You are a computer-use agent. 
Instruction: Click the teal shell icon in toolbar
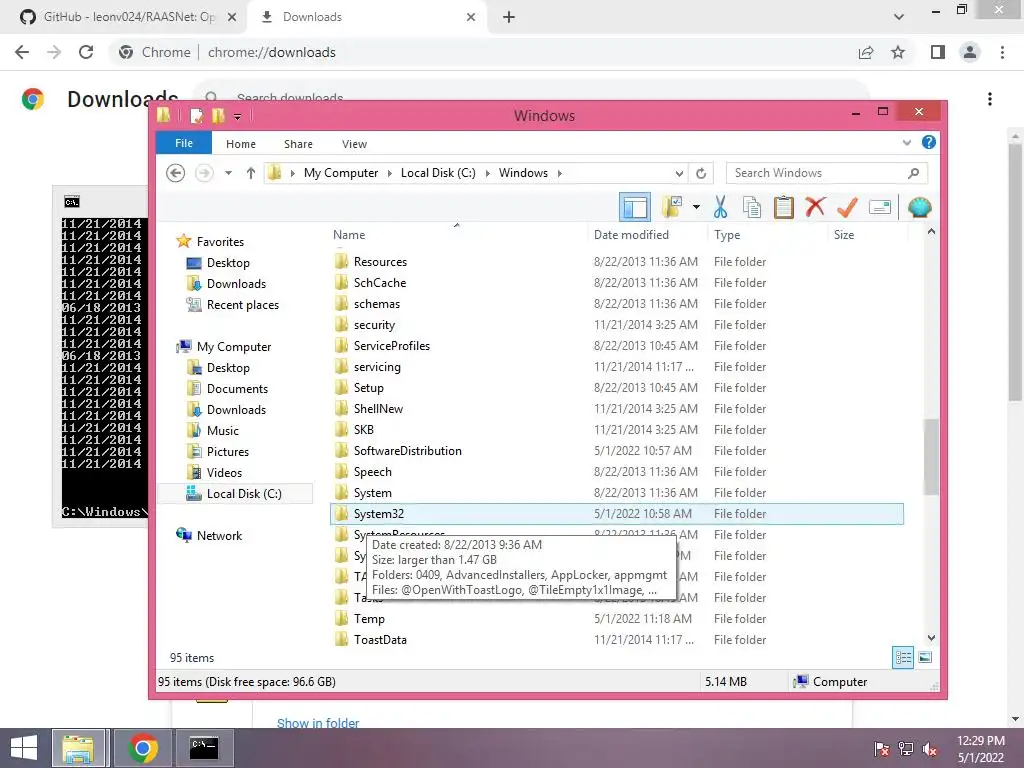tap(920, 207)
